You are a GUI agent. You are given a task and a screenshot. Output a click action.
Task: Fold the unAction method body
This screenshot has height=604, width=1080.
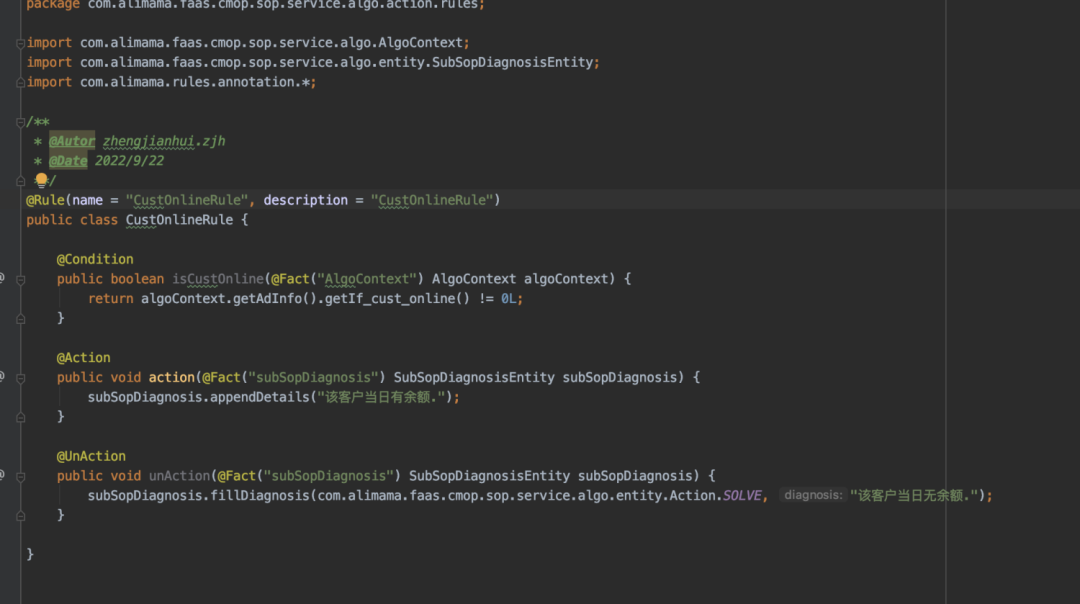[x=20, y=476]
